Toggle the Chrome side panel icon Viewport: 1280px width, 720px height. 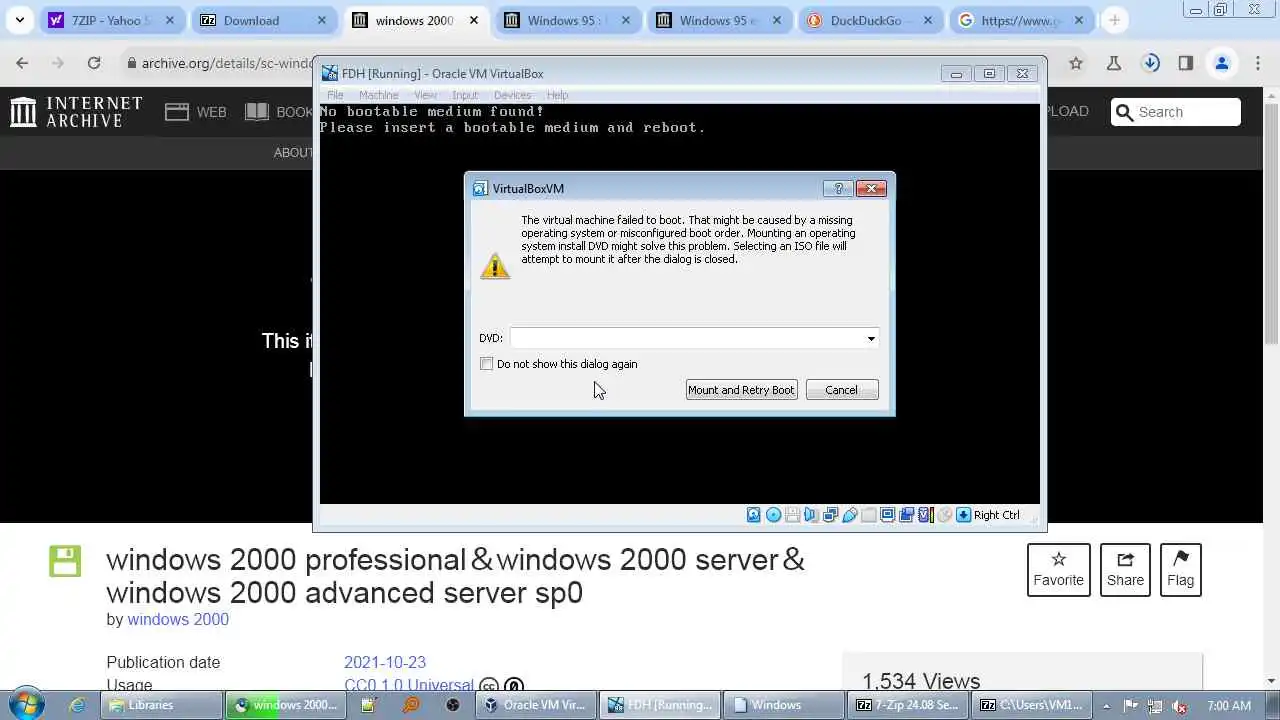click(x=1186, y=63)
